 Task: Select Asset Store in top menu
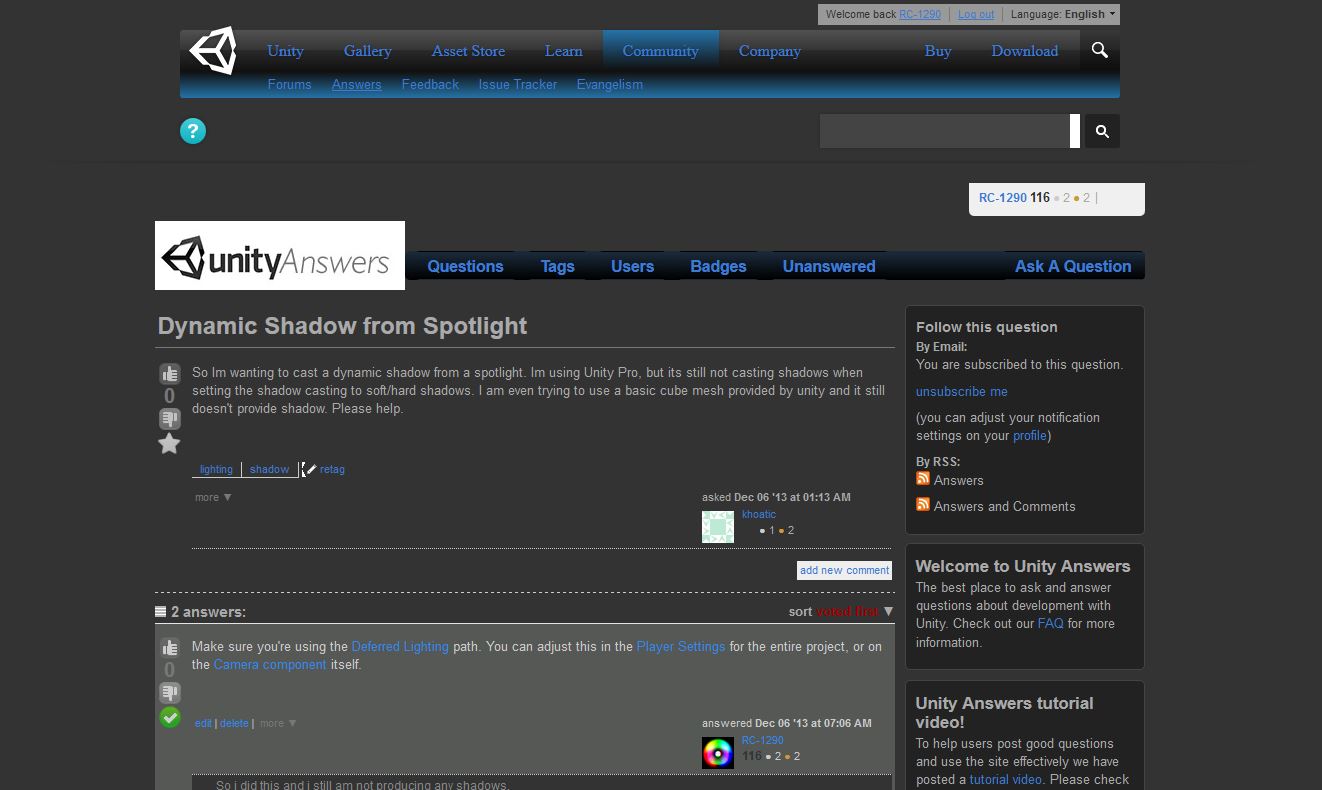(x=468, y=51)
